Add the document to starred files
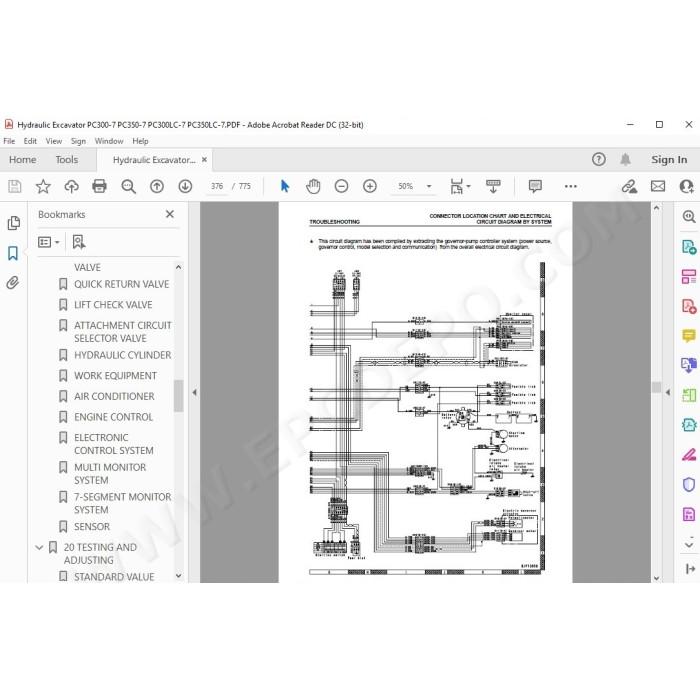This screenshot has height=700, width=700. (43, 186)
